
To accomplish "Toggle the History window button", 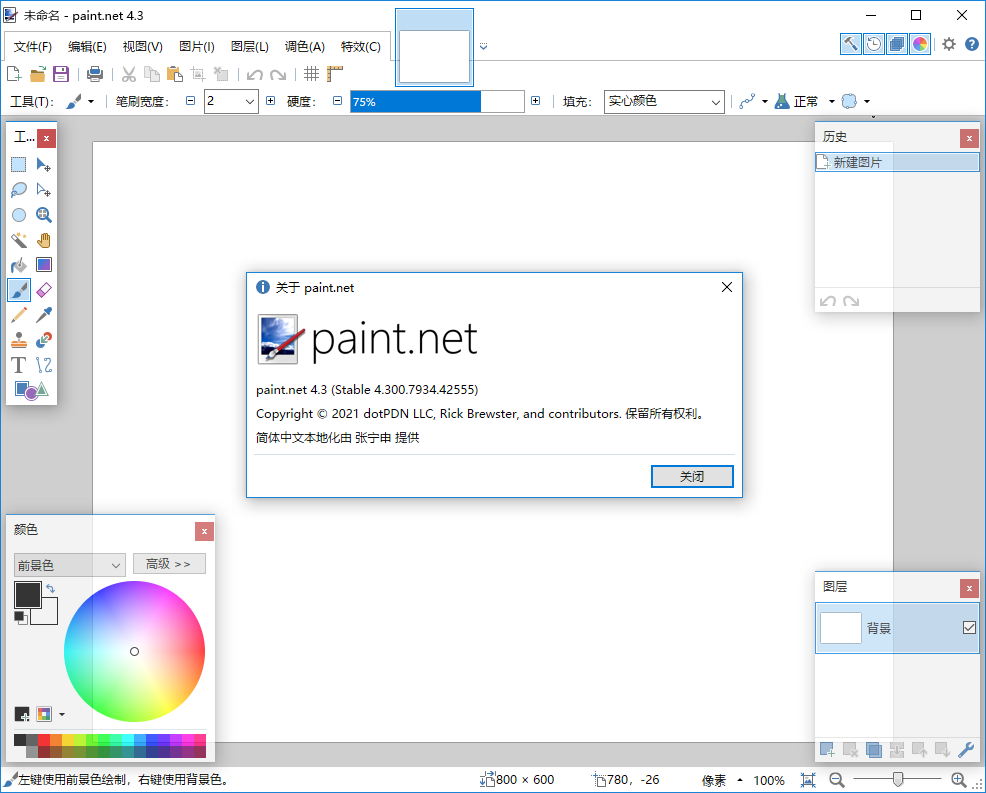I will [x=873, y=44].
